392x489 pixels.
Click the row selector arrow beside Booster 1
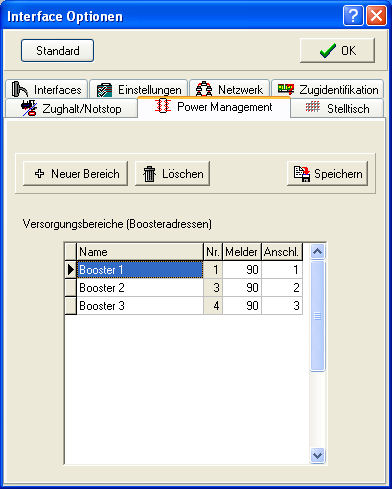coord(71,270)
